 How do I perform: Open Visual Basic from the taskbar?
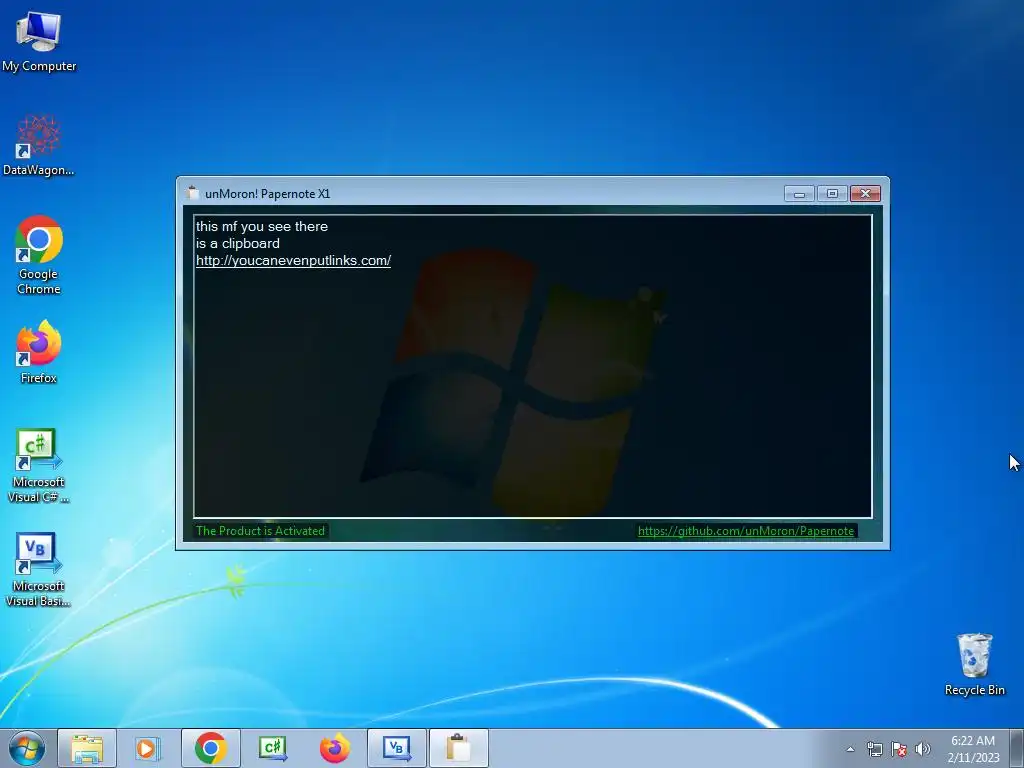[x=396, y=748]
